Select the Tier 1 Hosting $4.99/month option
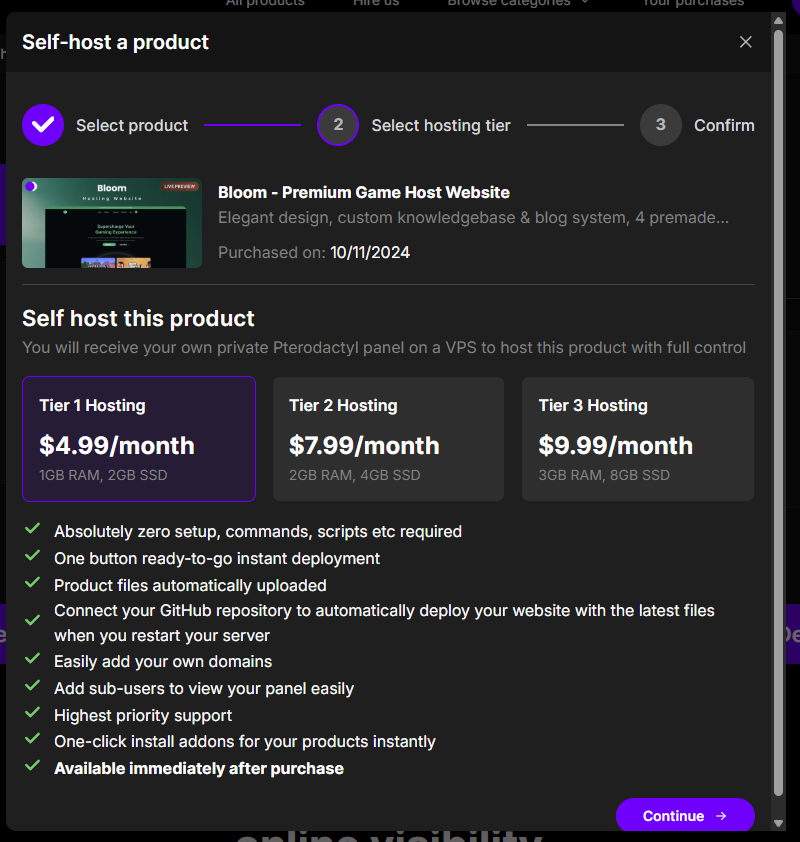Image resolution: width=800 pixels, height=842 pixels. pyautogui.click(x=139, y=439)
